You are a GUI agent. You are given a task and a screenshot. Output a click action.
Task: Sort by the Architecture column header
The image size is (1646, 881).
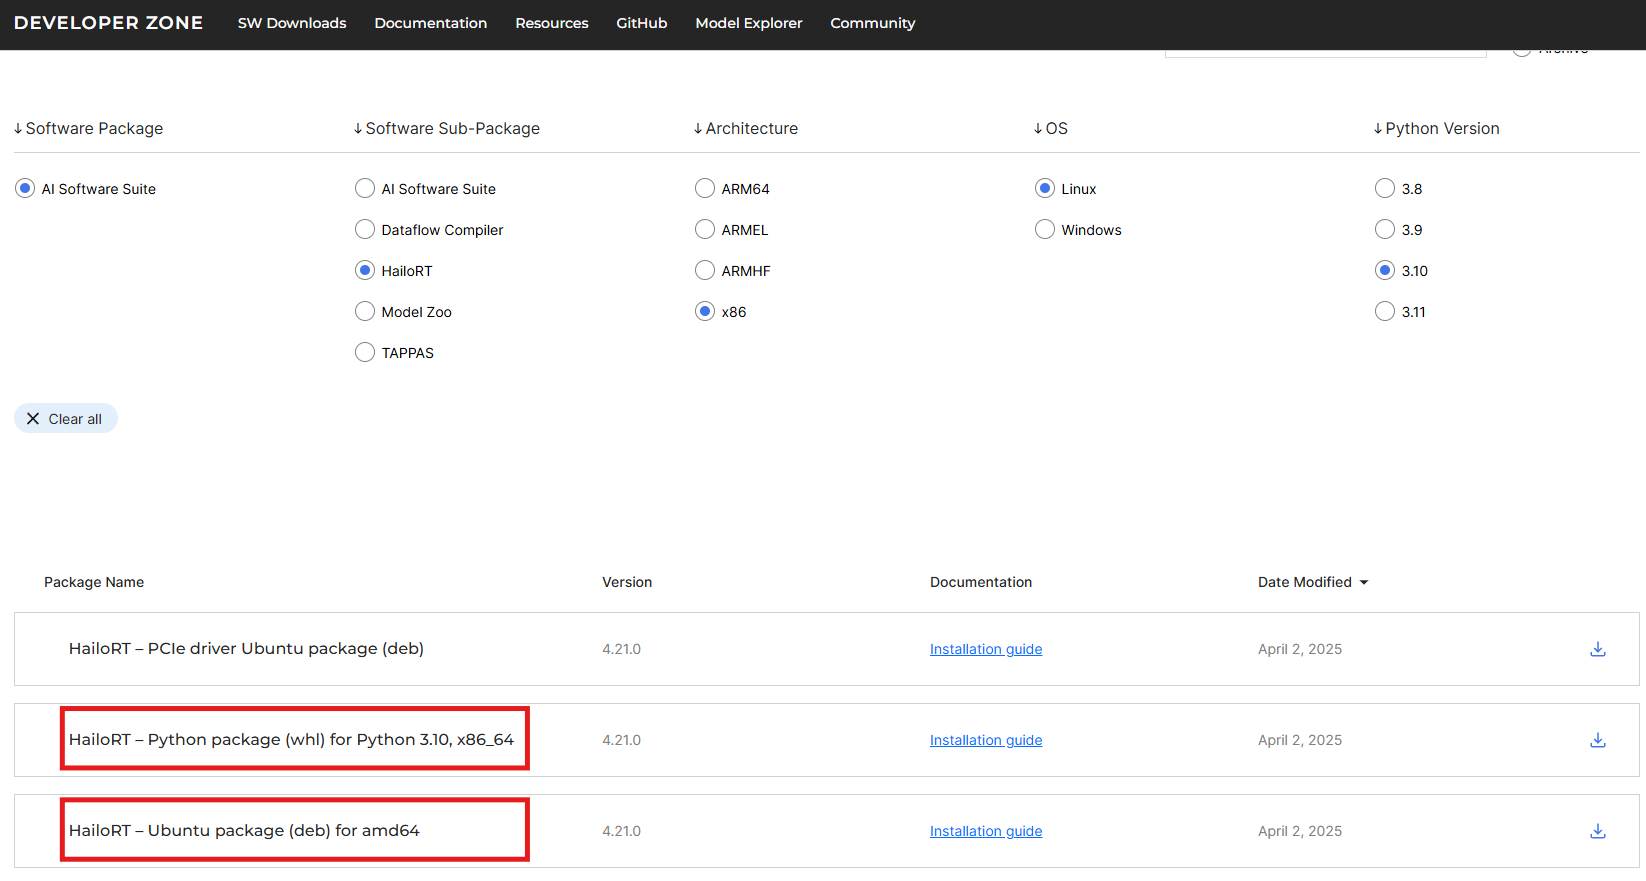746,129
